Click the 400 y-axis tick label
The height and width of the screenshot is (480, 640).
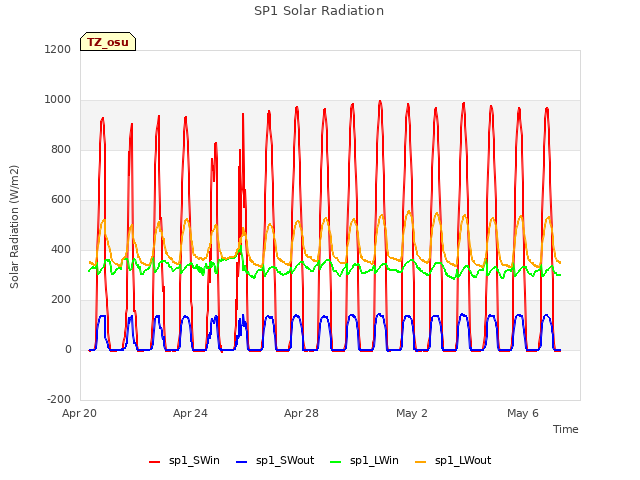(x=61, y=249)
